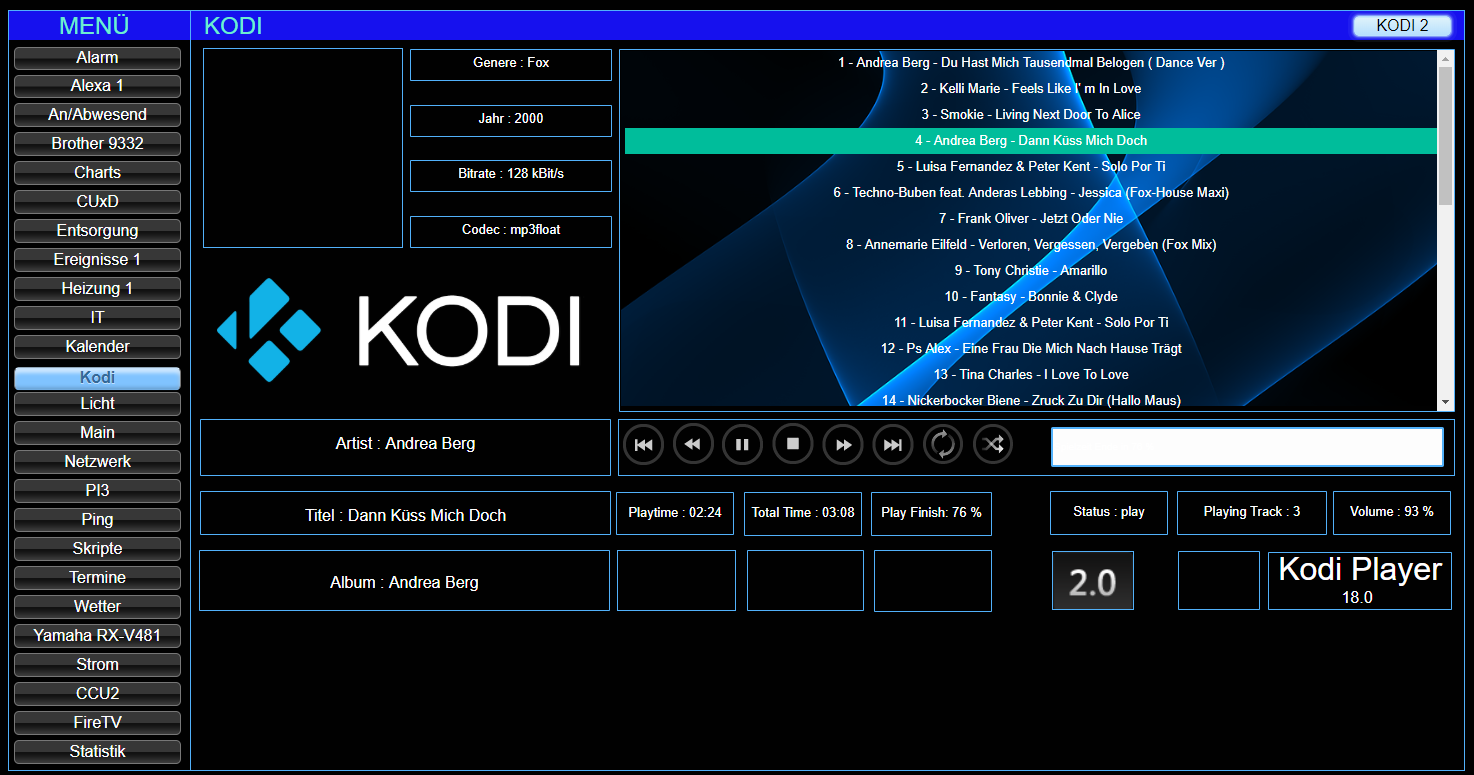This screenshot has width=1474, height=775.
Task: Play track 11 Solo Por Ti
Action: (x=1031, y=323)
